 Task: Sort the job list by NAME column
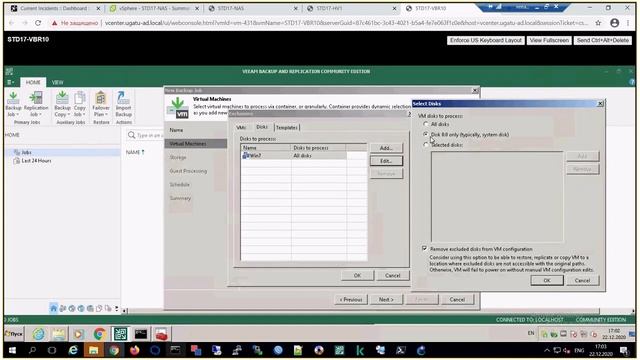pos(135,152)
